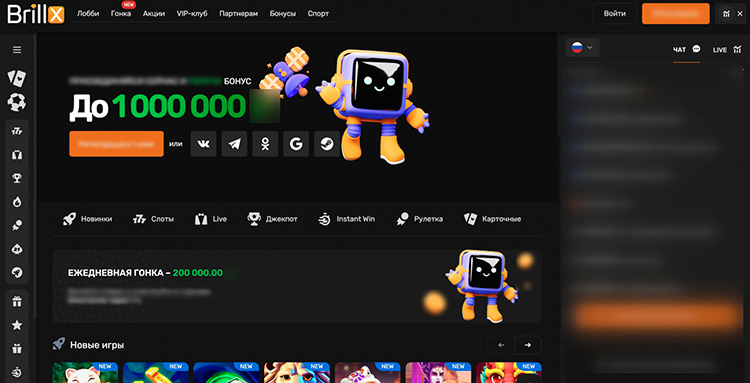Expand the Russian flag language dropdown
This screenshot has height=383, width=750.
[582, 48]
